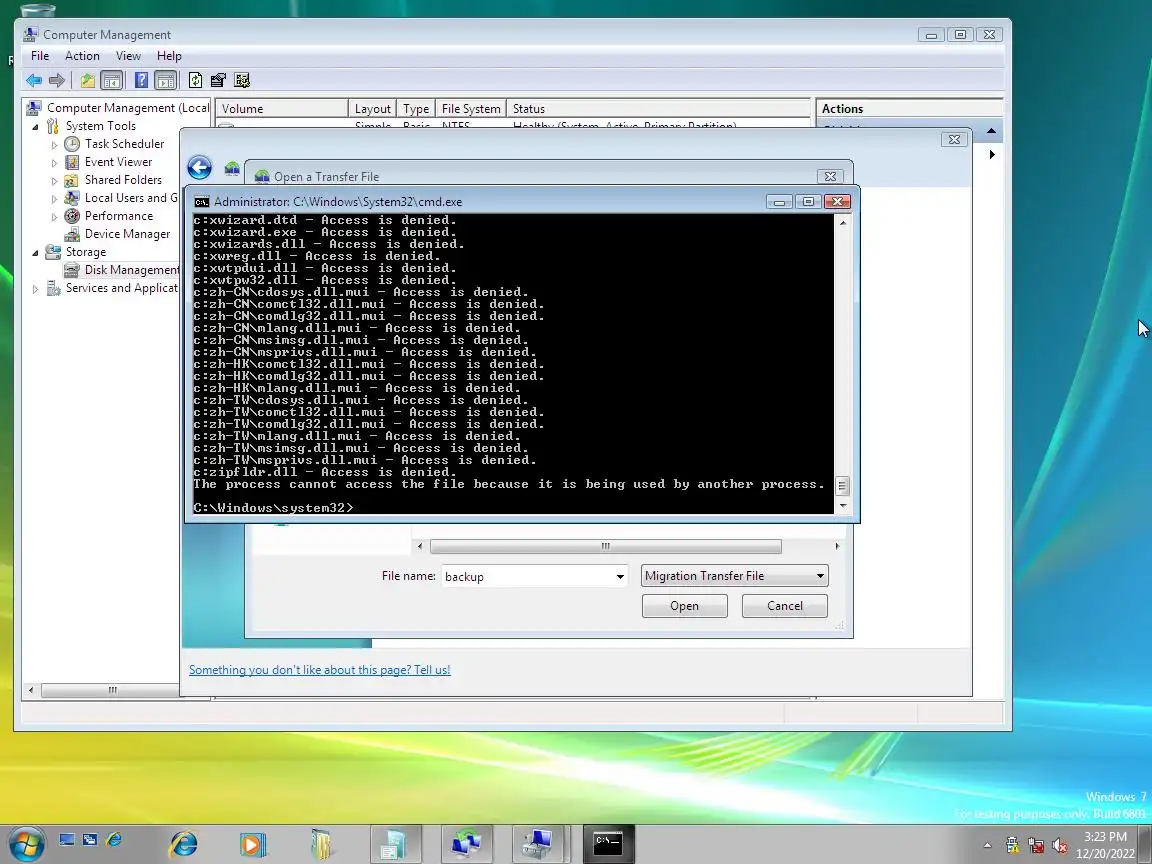Click the Properties toolbar icon
1152x864 pixels.
[218, 80]
